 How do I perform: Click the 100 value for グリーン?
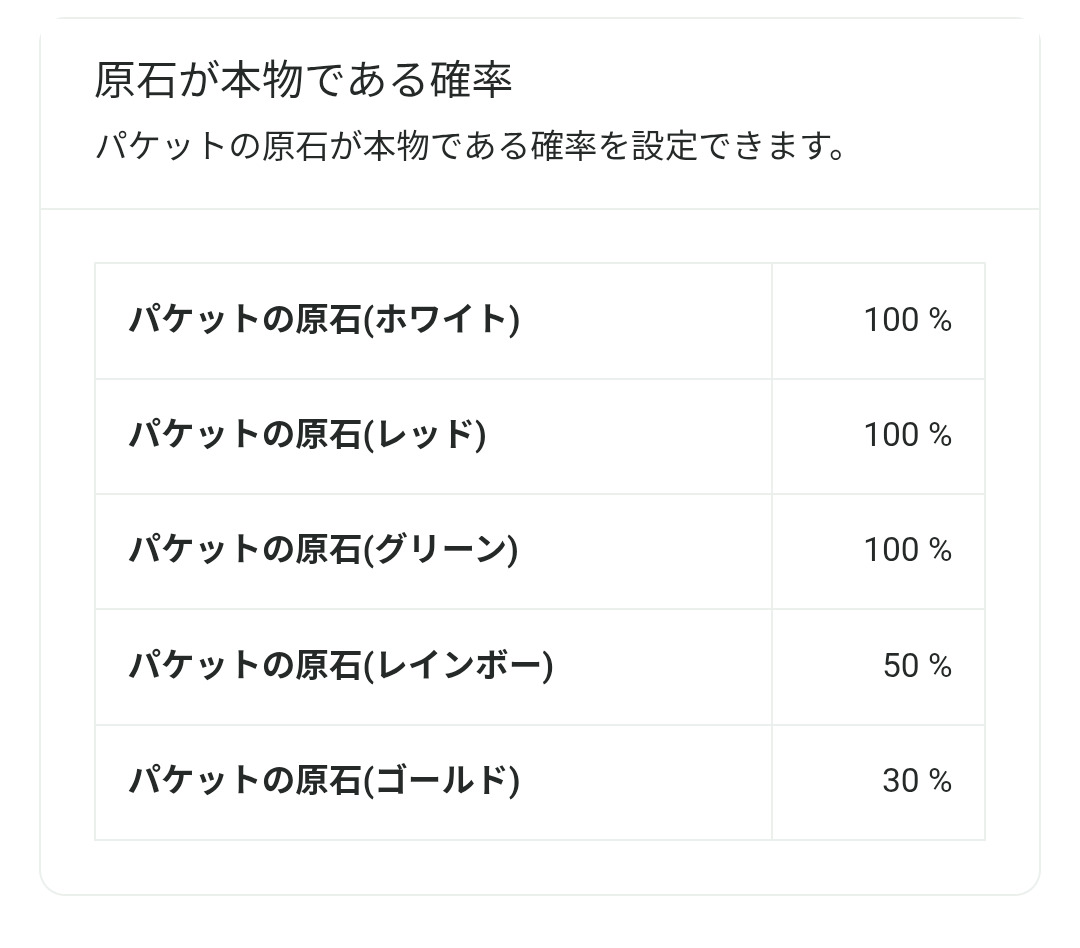tap(891, 550)
